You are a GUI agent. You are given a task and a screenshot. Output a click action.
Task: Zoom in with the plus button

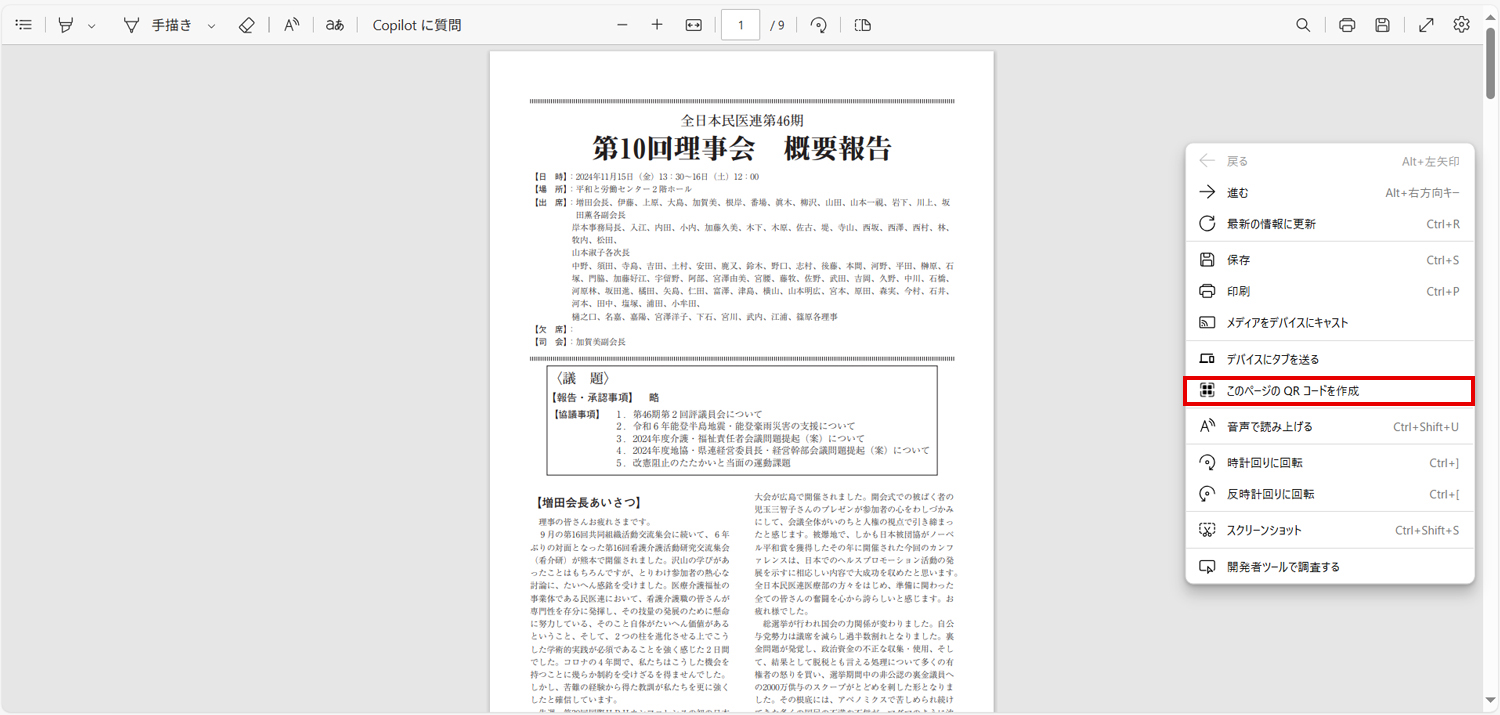click(657, 25)
